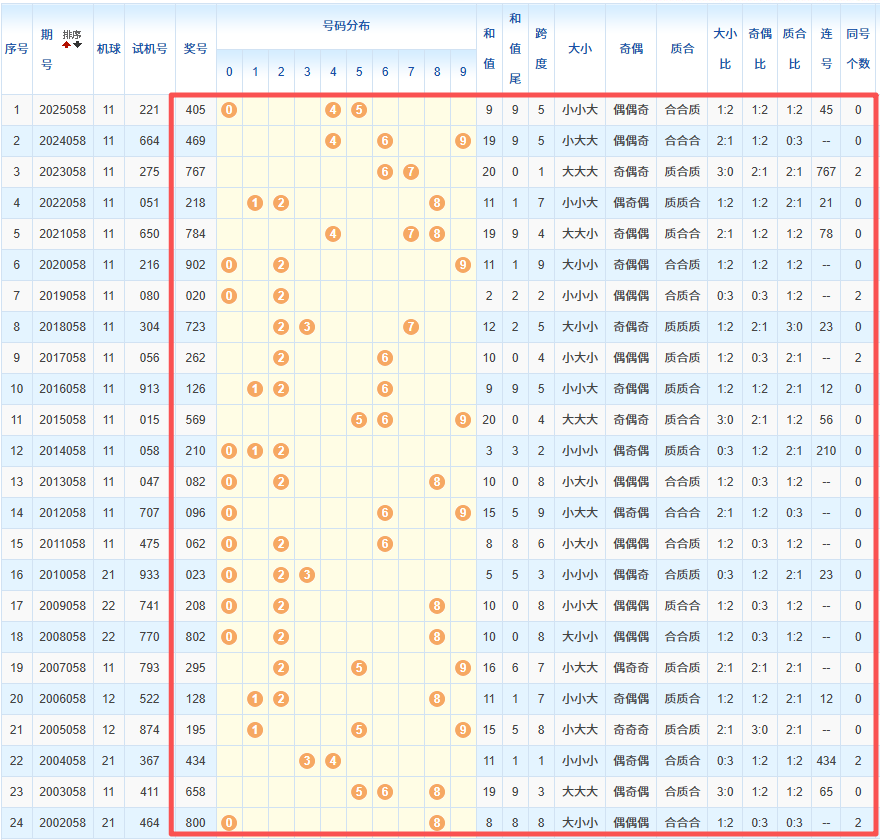Click the 奖号 column header
This screenshot has height=840, width=880.
(x=196, y=48)
